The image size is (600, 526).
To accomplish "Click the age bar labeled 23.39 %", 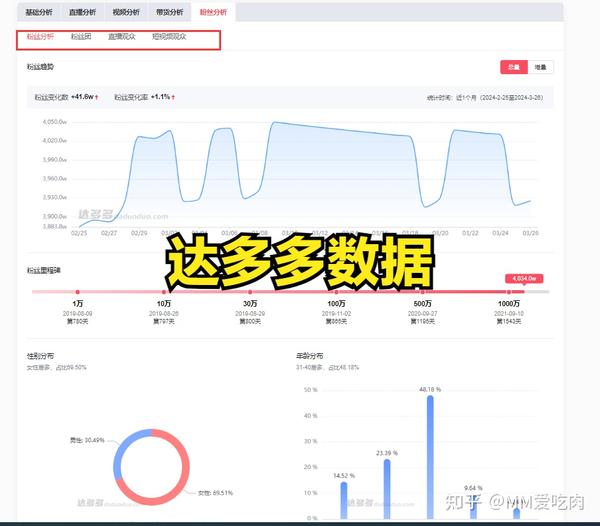I will point(387,489).
